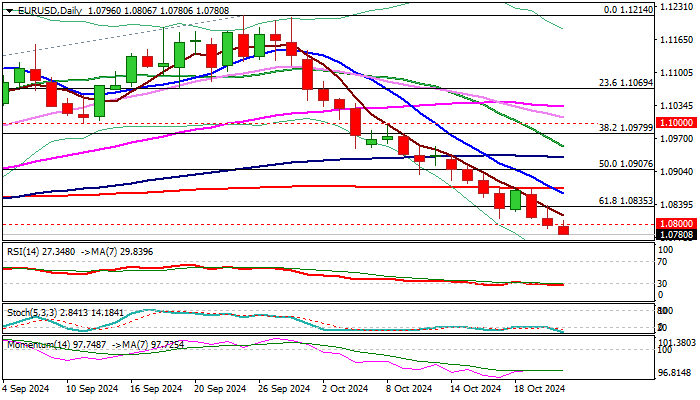Click 1.08395 on the price axis
The image size is (700, 400).
coord(676,204)
